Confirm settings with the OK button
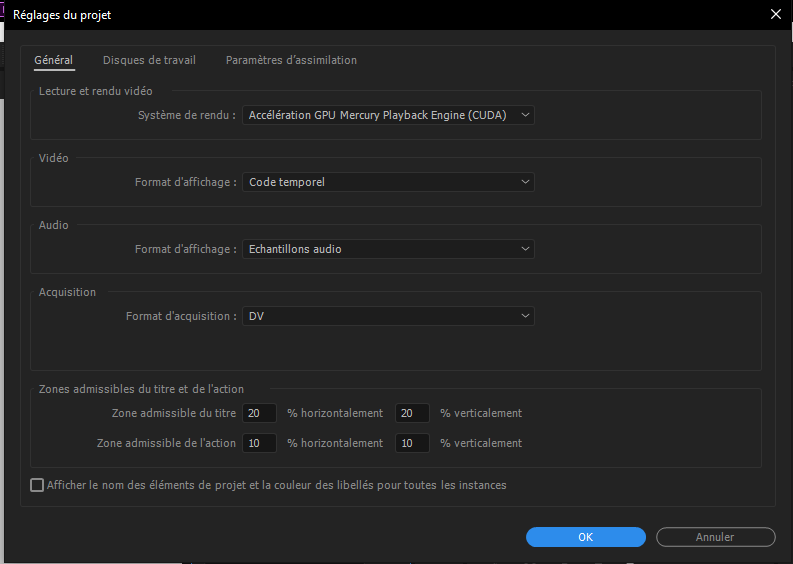This screenshot has height=564, width=793. [x=586, y=537]
